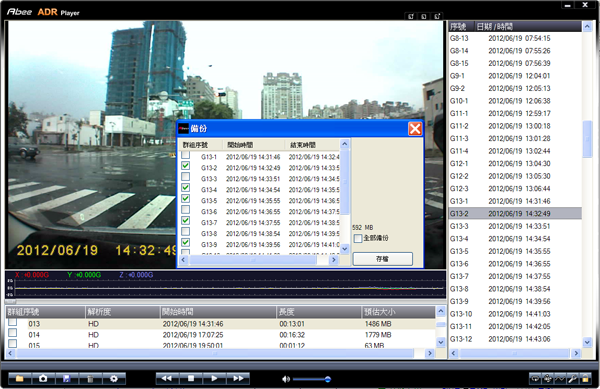Select the G9-1 entry 12:04:01
The image size is (600, 389).
point(515,76)
